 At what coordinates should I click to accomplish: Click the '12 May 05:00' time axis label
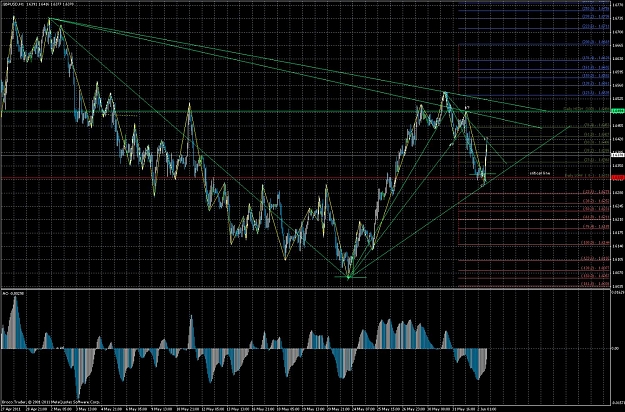tap(212, 409)
